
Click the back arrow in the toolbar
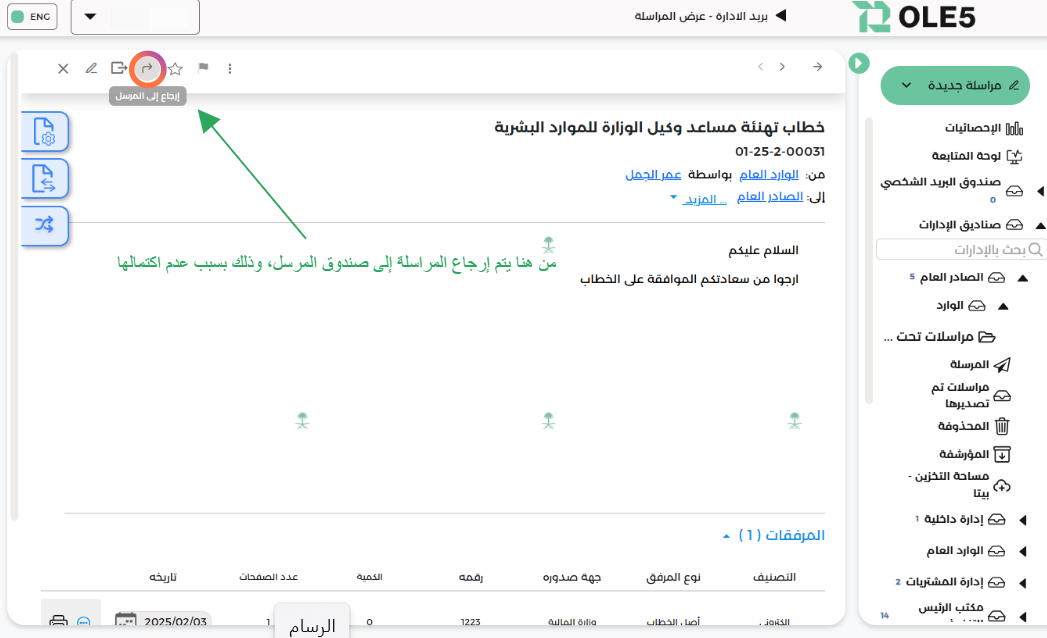coord(817,67)
